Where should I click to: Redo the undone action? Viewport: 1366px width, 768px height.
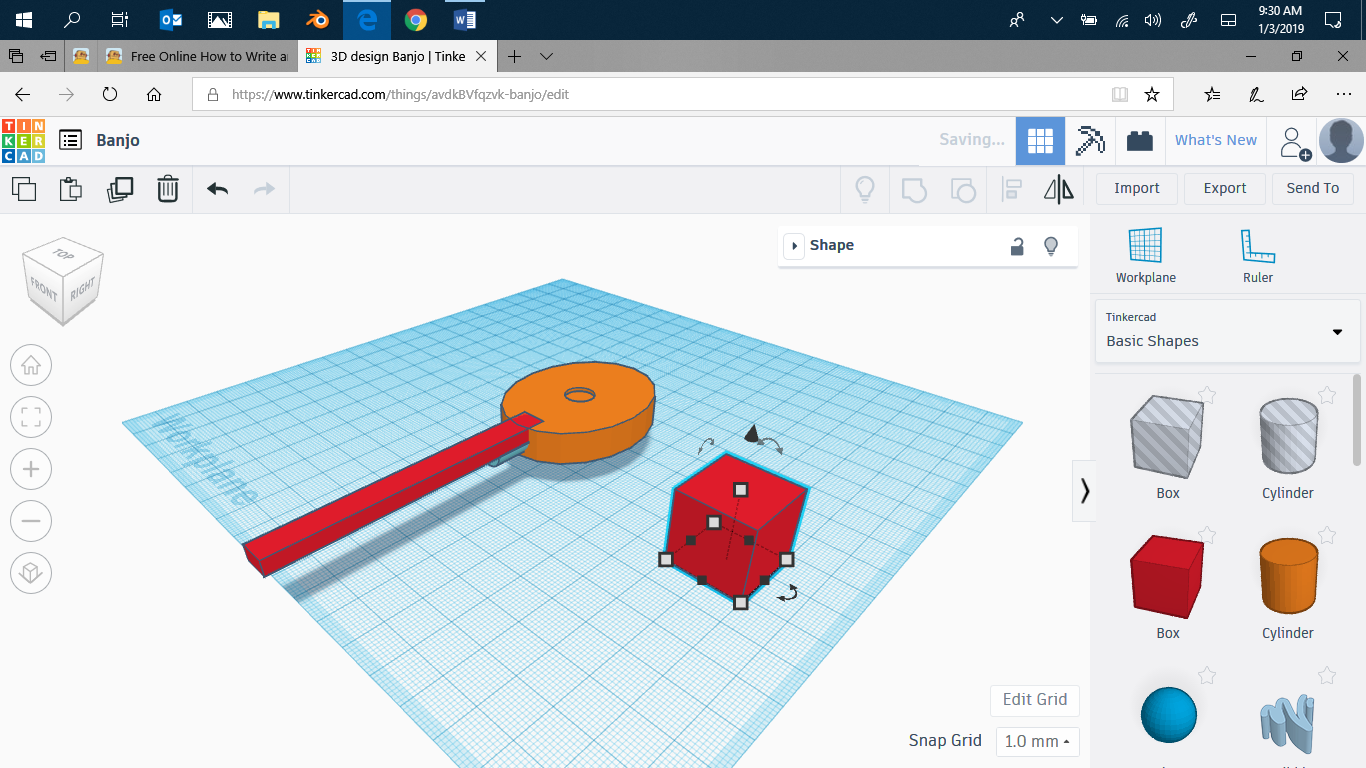264,188
